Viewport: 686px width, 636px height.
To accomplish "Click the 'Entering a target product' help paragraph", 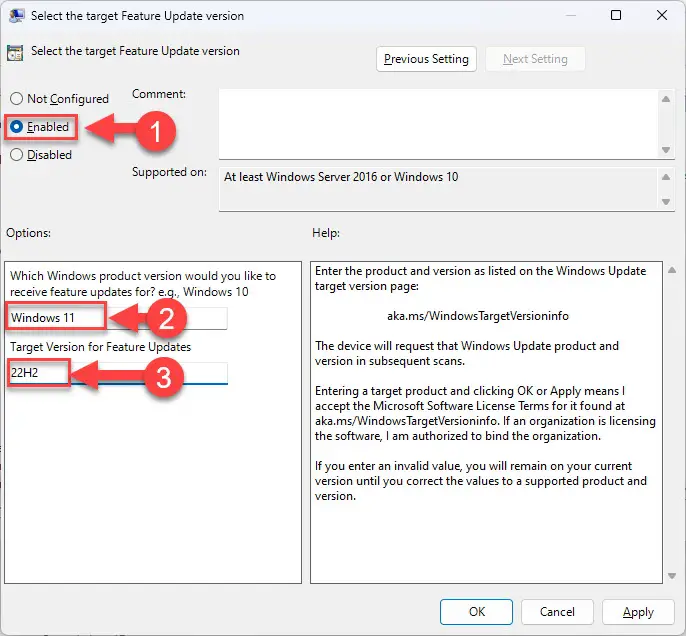I will click(485, 413).
